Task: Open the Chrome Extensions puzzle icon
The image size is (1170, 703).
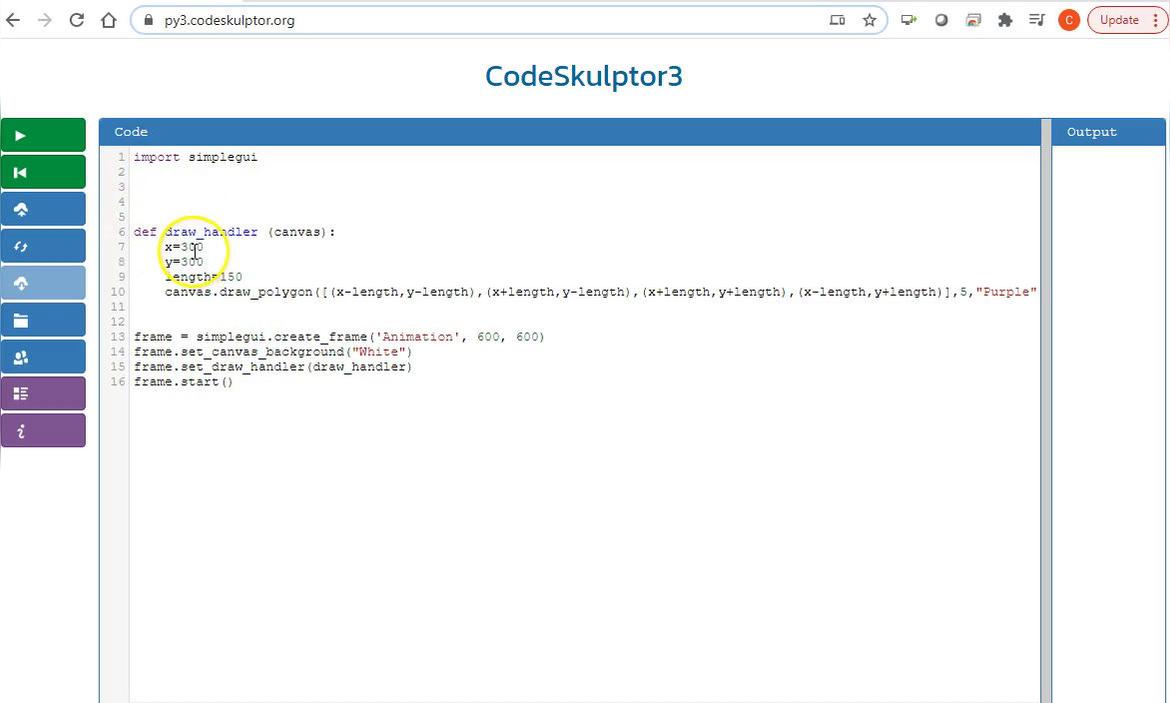Action: coord(1005,20)
